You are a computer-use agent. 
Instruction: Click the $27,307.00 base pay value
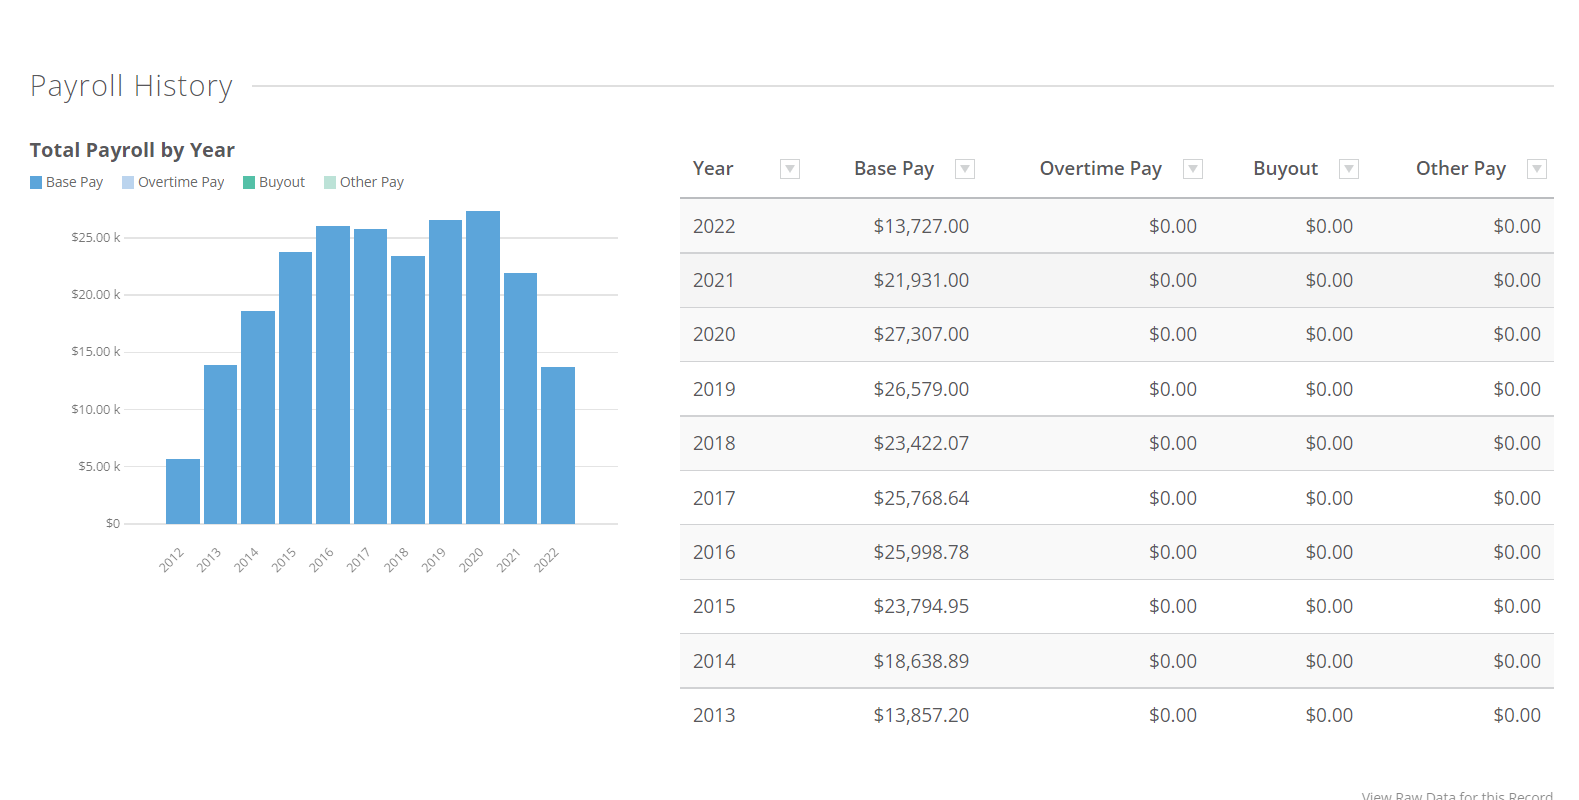pos(921,334)
